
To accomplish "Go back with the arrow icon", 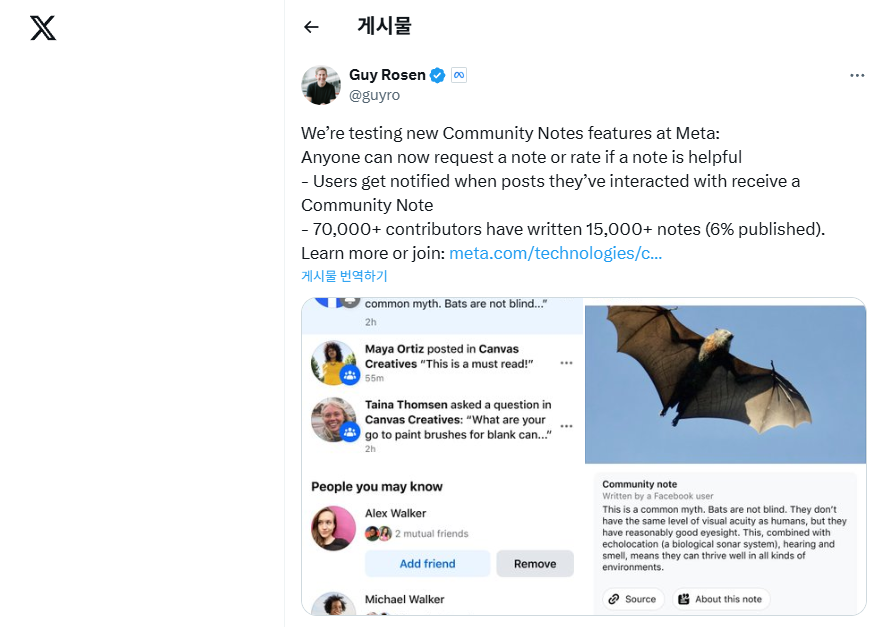I will click(x=311, y=27).
